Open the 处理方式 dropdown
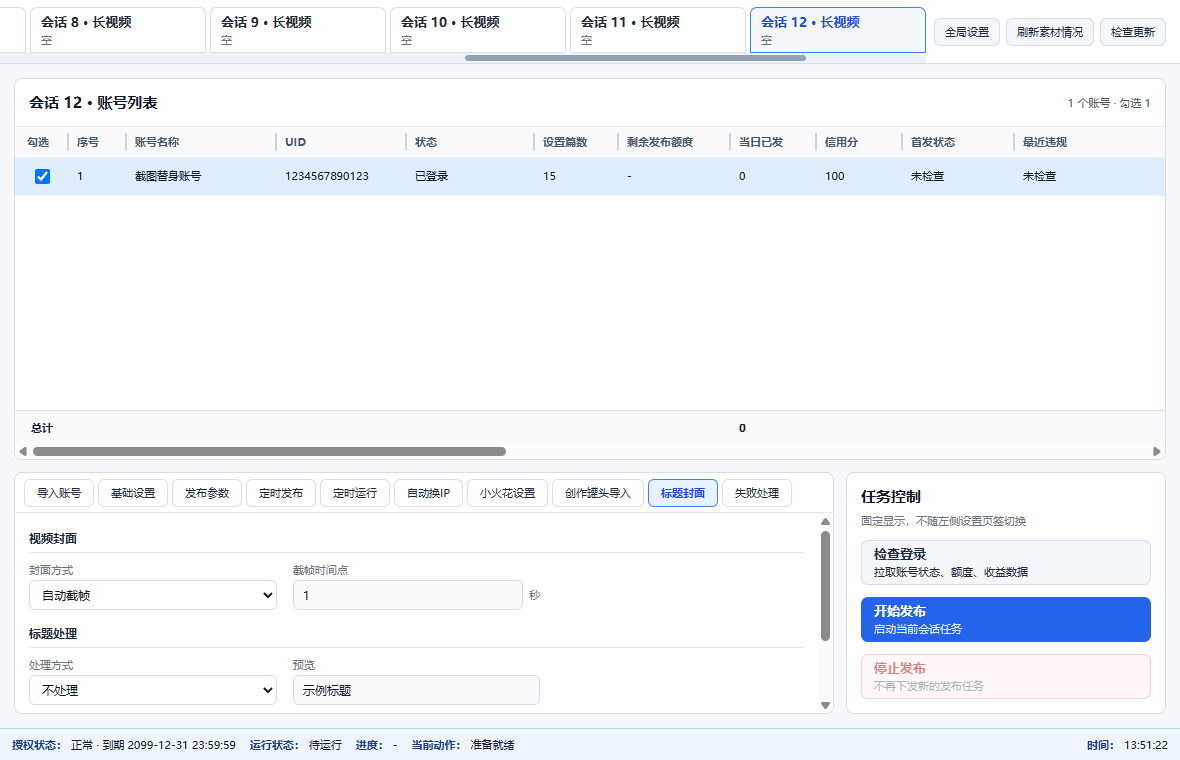The height and width of the screenshot is (760, 1180). click(153, 690)
